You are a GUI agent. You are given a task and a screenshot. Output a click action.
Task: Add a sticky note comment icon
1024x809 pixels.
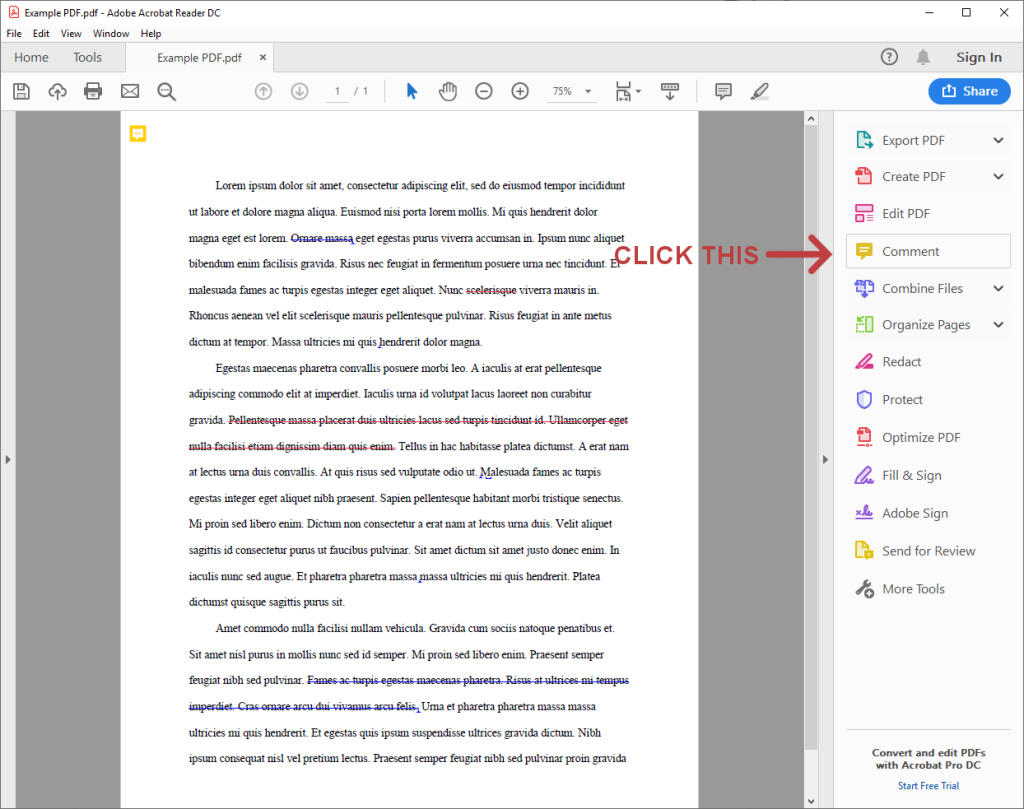(x=723, y=91)
